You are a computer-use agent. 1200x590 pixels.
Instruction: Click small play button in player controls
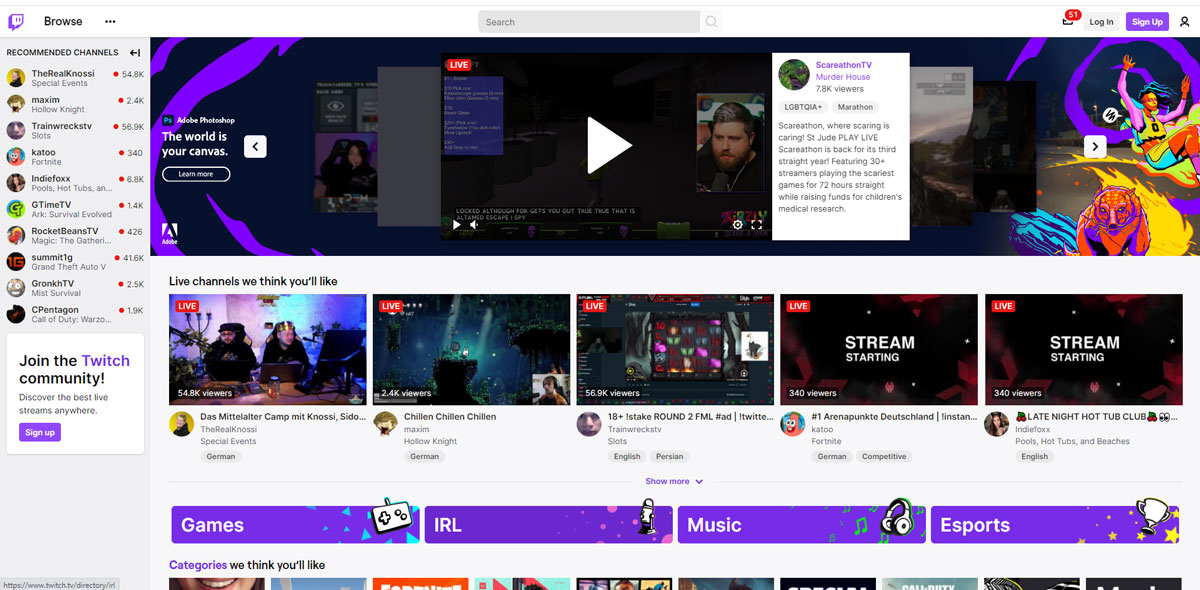coord(456,225)
